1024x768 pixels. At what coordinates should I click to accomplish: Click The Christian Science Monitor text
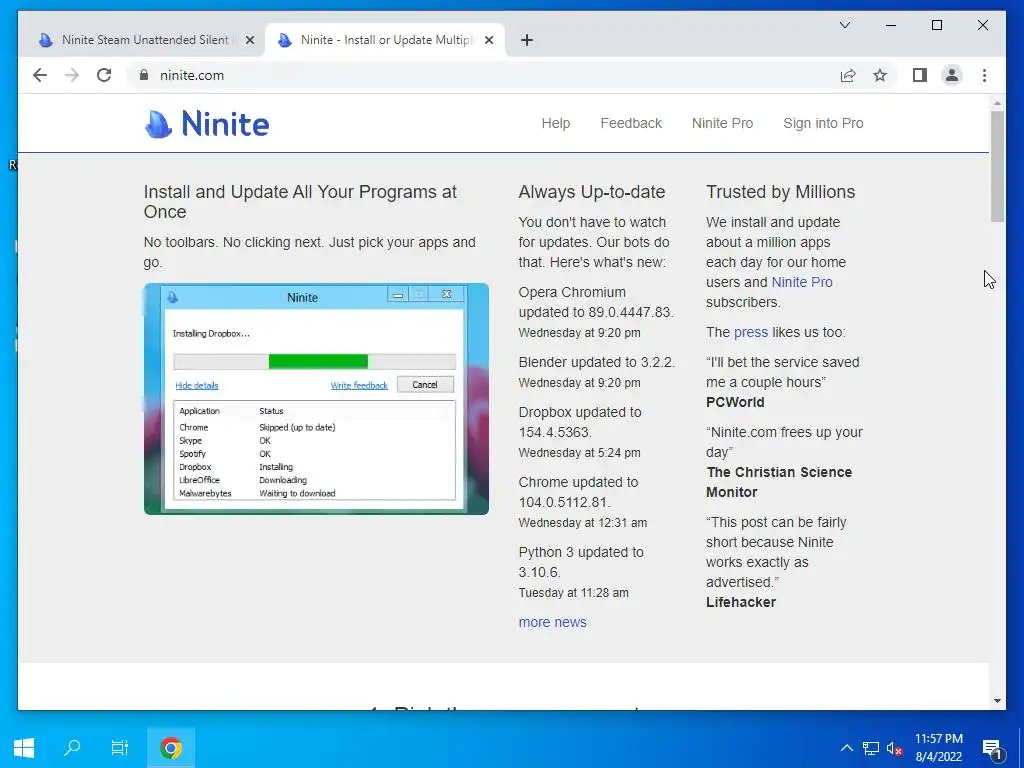(x=778, y=482)
